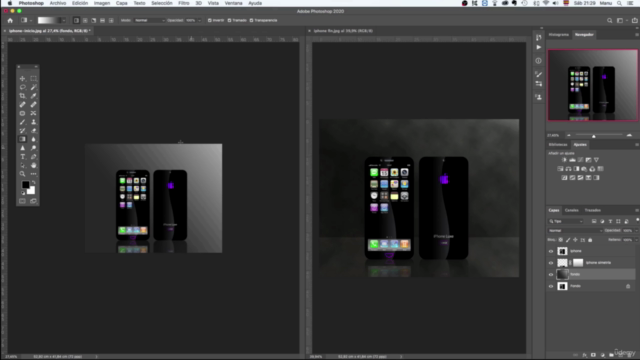Choose the Radial gradient style icon
This screenshot has width=640, height=360.
tap(85, 20)
